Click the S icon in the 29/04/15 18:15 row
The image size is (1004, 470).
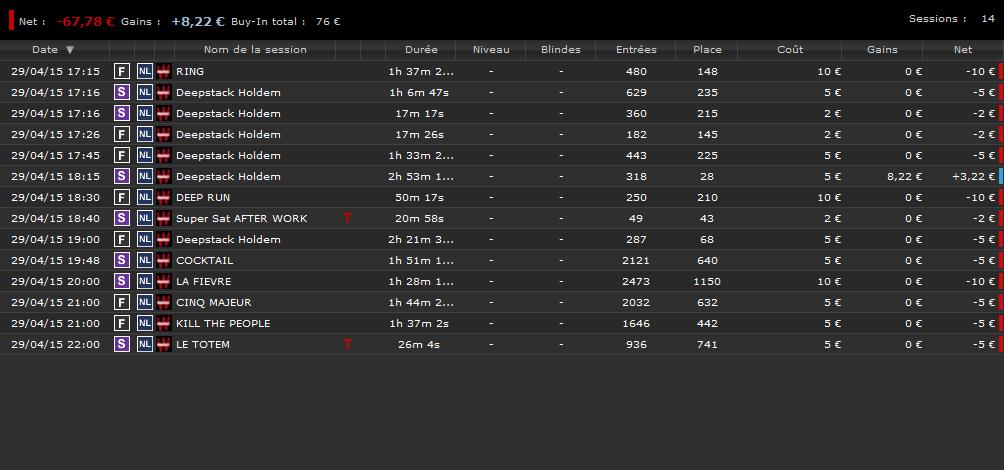pyautogui.click(x=122, y=176)
